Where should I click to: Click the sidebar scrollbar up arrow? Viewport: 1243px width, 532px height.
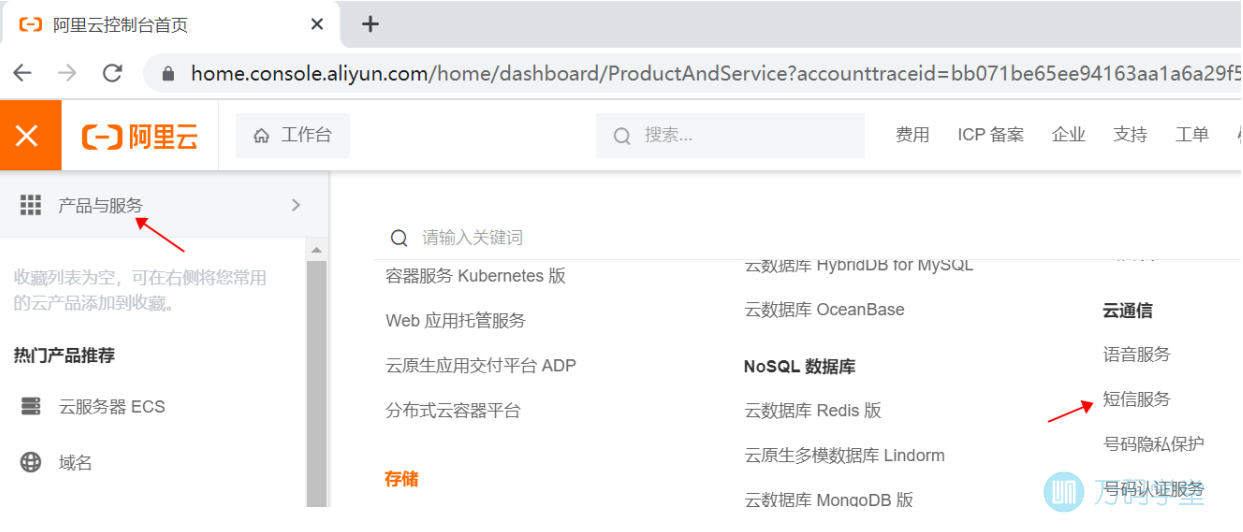(317, 250)
